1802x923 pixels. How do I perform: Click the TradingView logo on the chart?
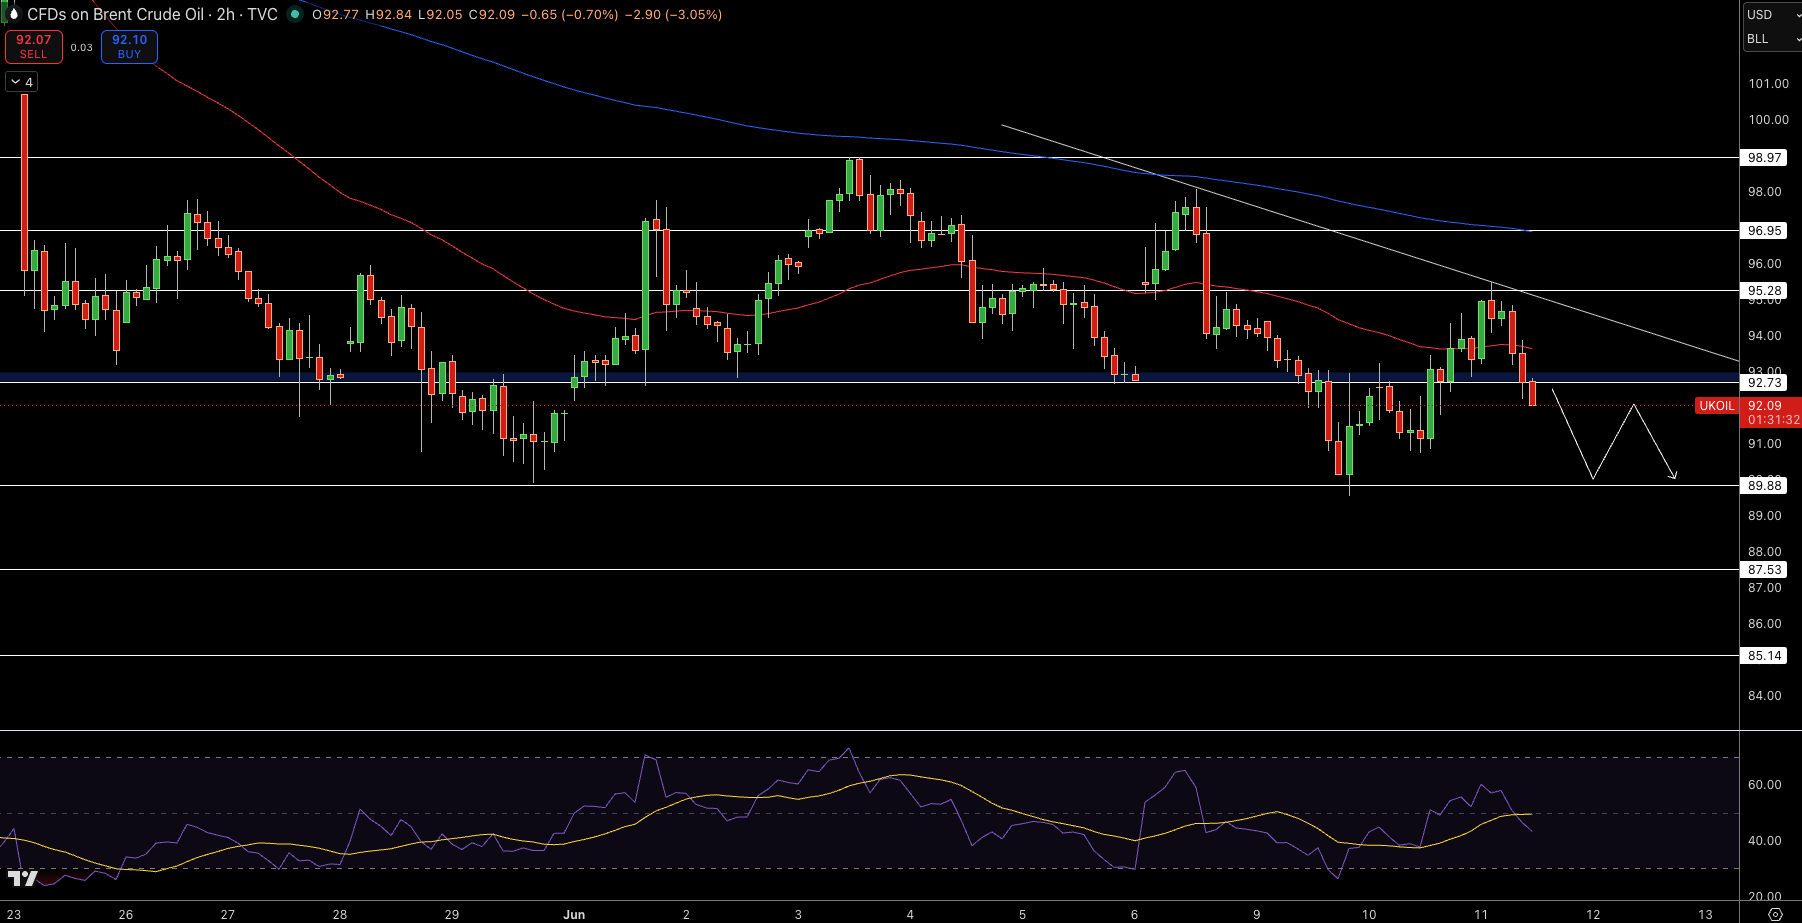[22, 878]
